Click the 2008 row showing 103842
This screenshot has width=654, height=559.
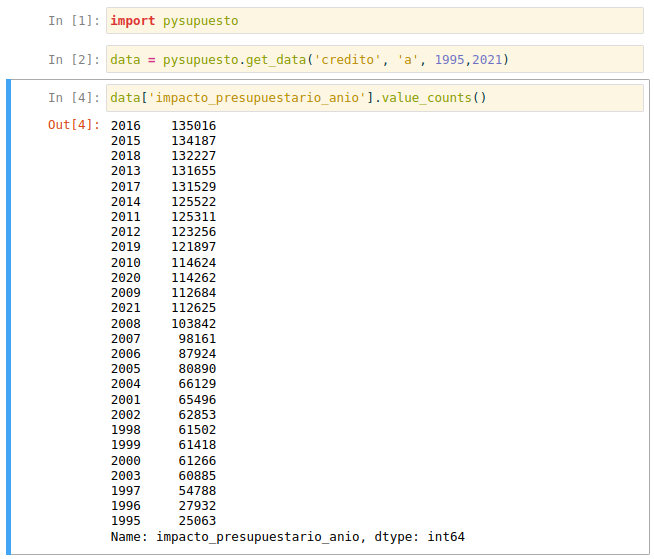[x=163, y=323]
